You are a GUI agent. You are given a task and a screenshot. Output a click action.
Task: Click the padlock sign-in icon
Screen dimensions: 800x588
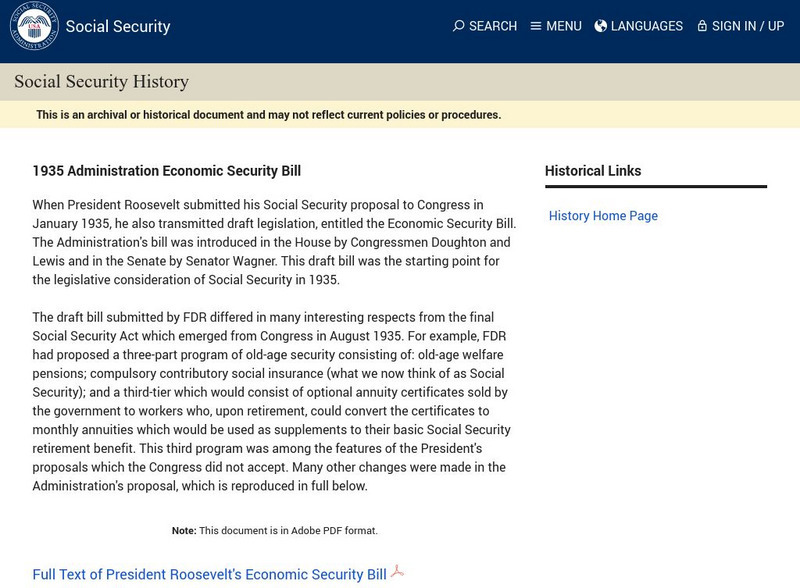click(x=702, y=26)
